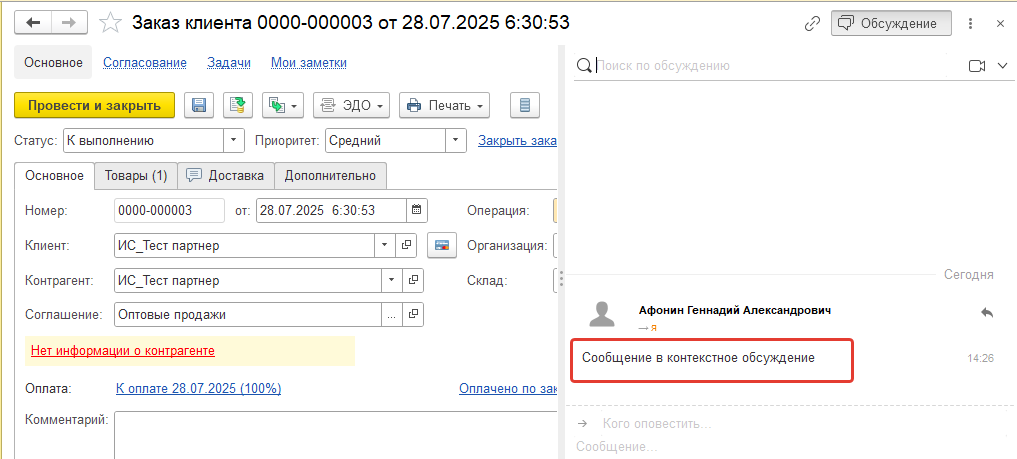This screenshot has width=1017, height=459.
Task: Switch to the Доставка tab
Action: 226,176
